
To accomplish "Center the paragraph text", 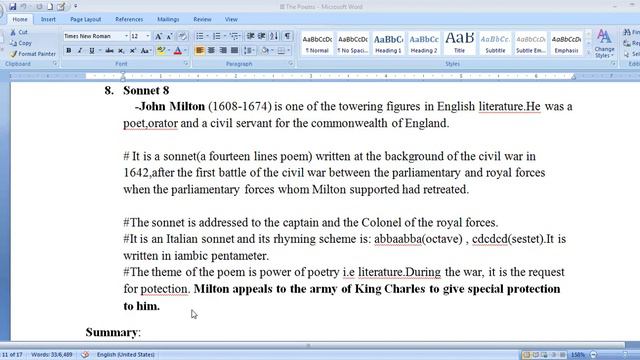I will [x=211, y=51].
